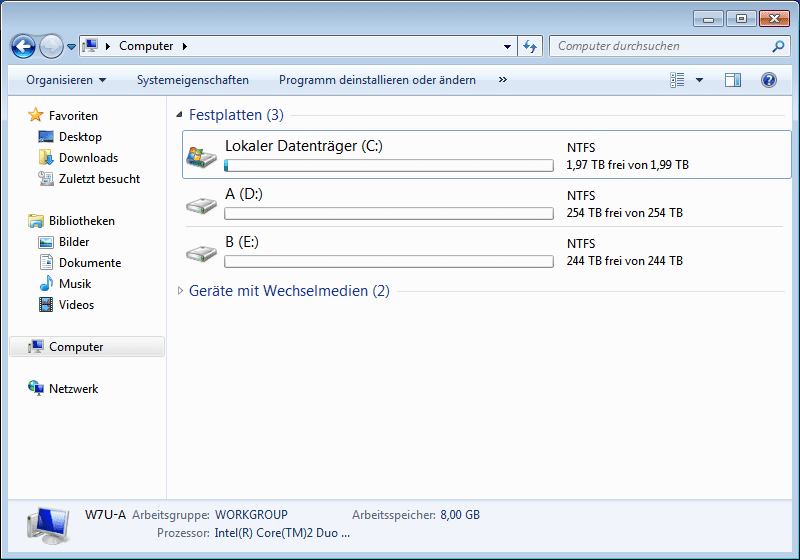Select Bibliotheken in navigation pane
800x560 pixels.
pyautogui.click(x=82, y=221)
